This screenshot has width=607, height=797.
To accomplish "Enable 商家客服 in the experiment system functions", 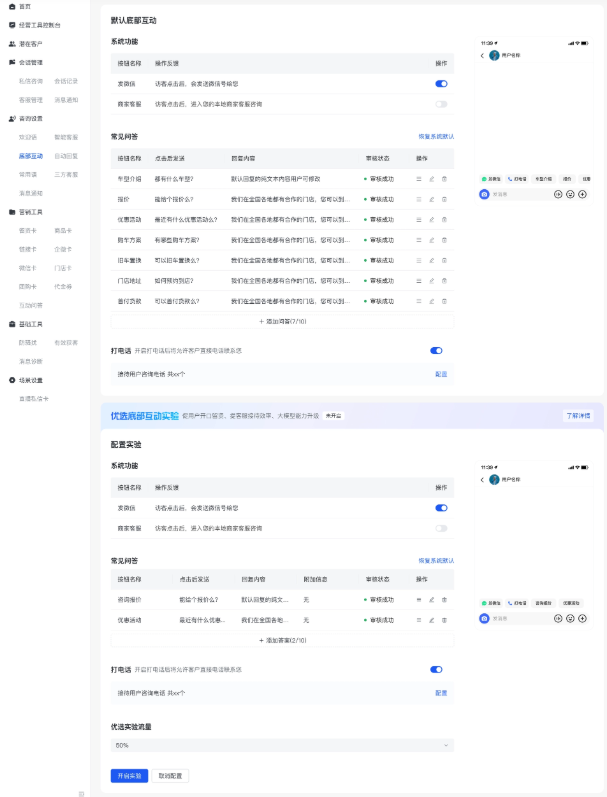I will [x=441, y=528].
